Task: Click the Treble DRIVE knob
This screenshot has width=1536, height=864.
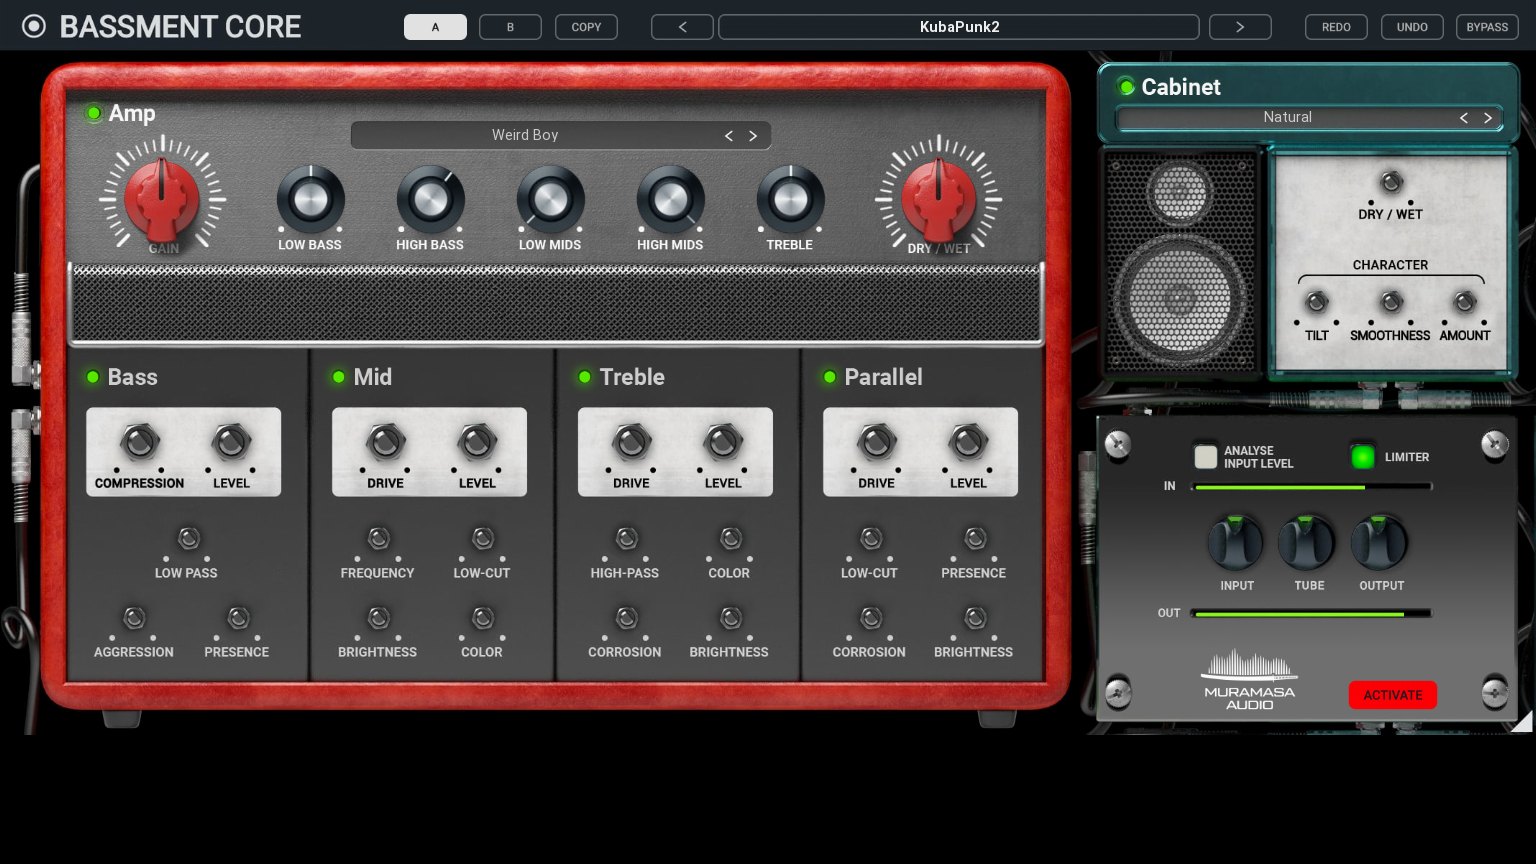Action: [631, 441]
